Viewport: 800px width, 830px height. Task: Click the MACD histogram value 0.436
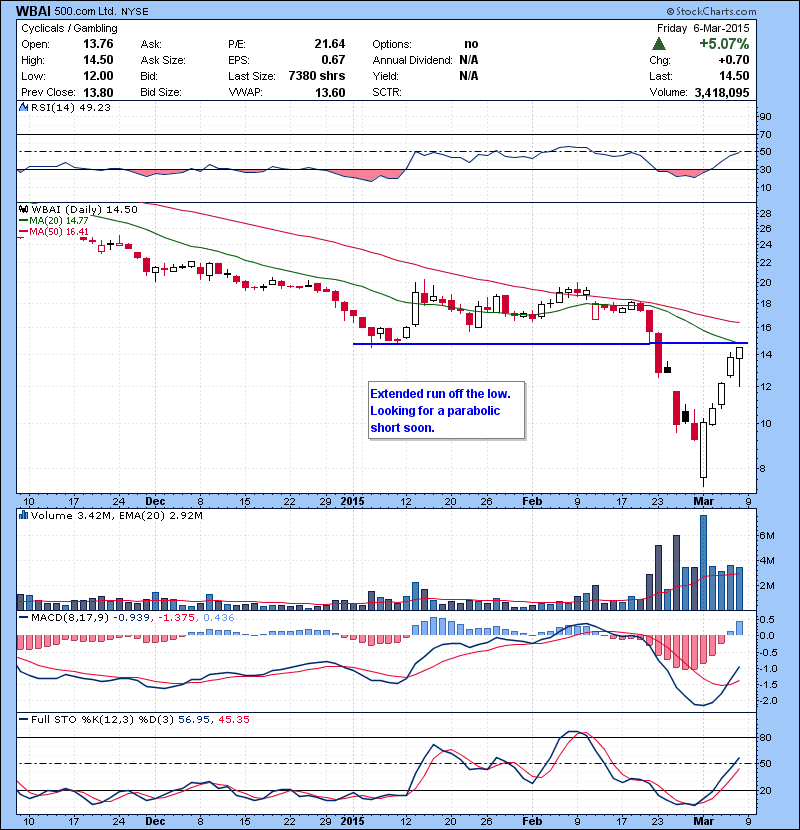point(218,617)
